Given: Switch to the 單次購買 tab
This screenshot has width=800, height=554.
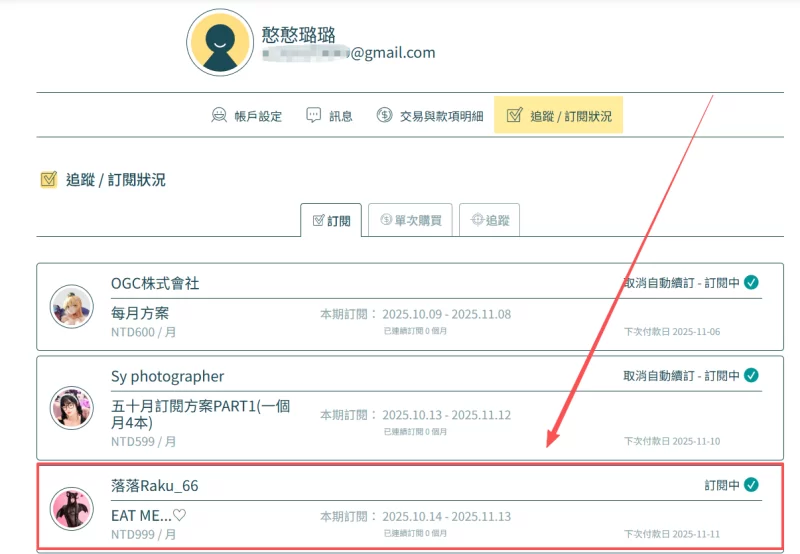Looking at the screenshot, I should coord(411,221).
